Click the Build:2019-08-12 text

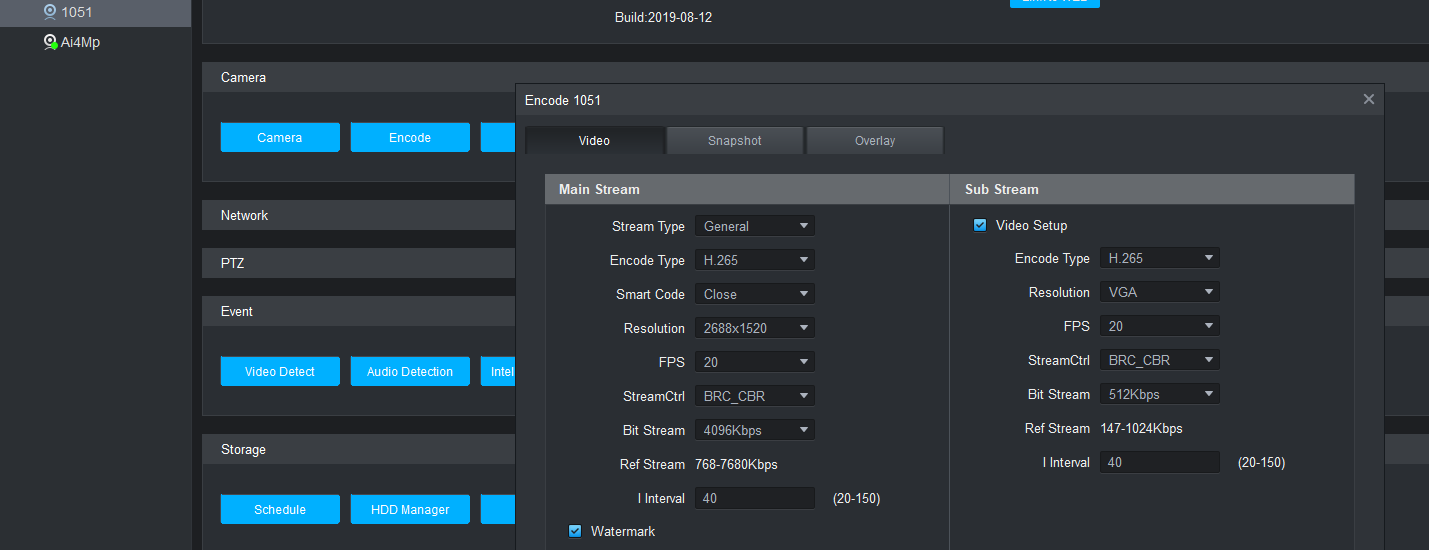tap(663, 18)
